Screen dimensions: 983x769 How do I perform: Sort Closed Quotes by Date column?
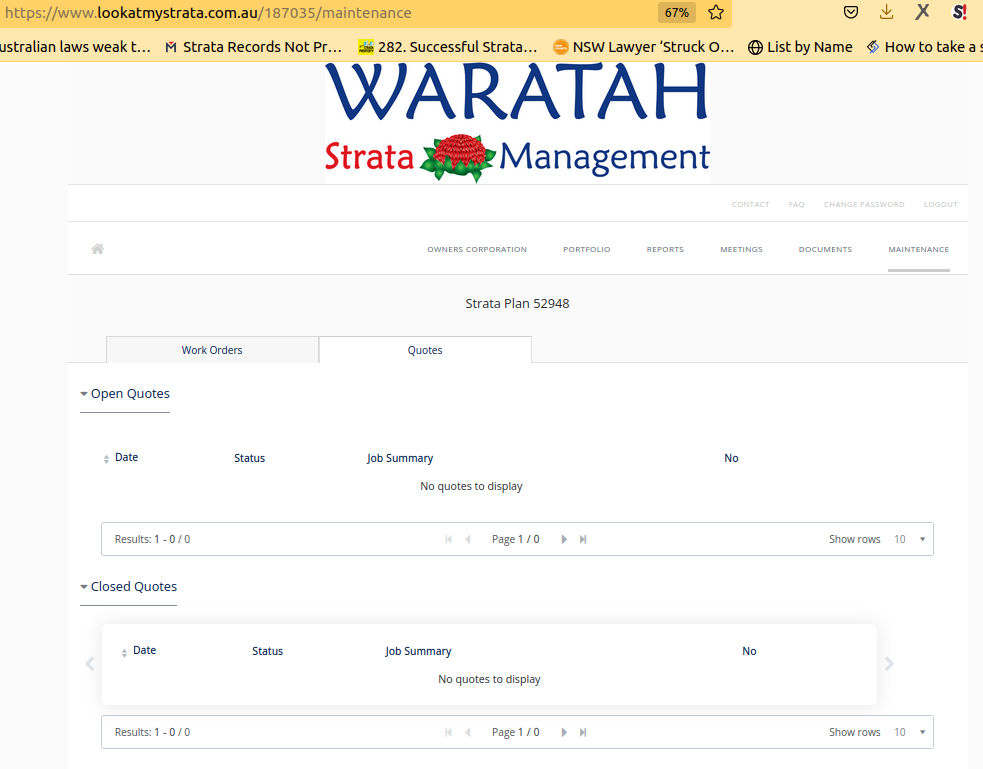click(x=139, y=651)
